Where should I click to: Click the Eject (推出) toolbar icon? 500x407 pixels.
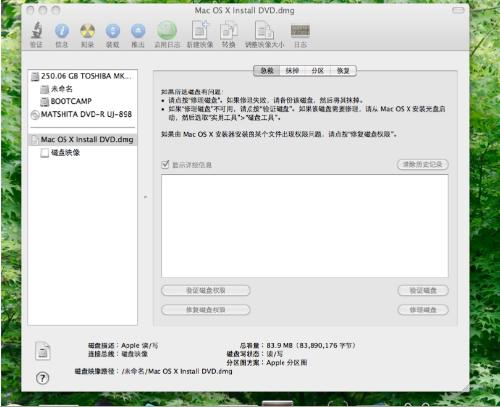(x=138, y=31)
